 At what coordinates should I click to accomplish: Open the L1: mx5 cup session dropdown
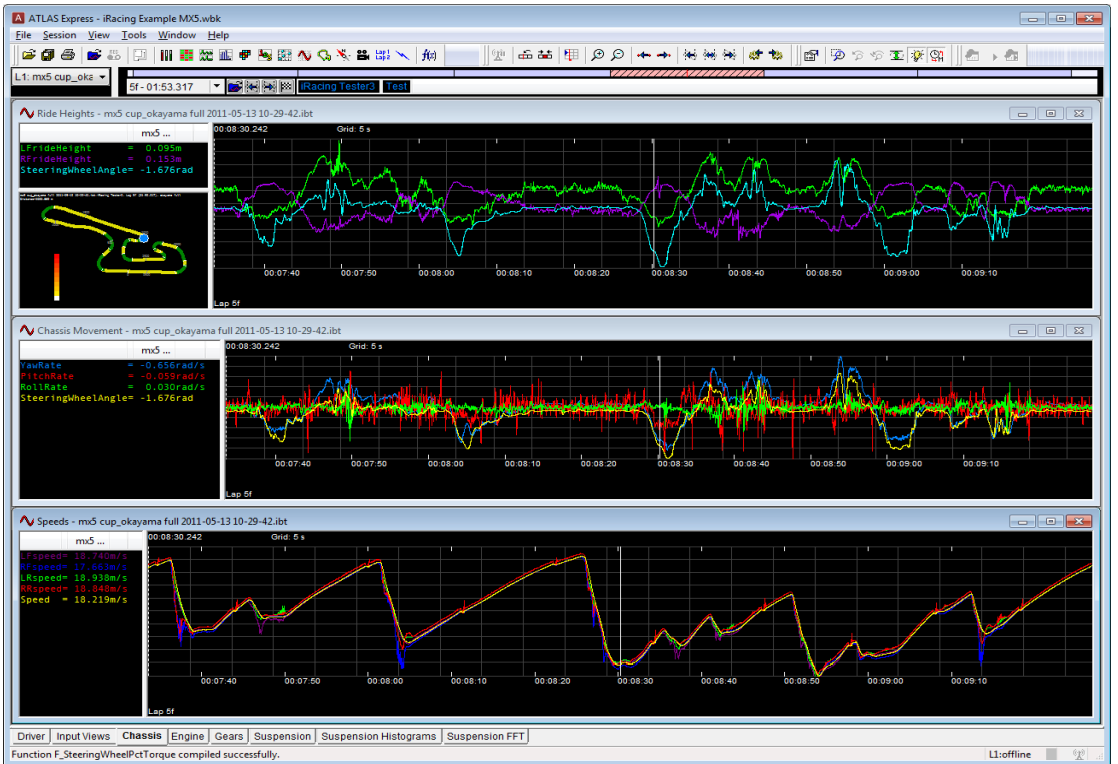click(x=60, y=77)
